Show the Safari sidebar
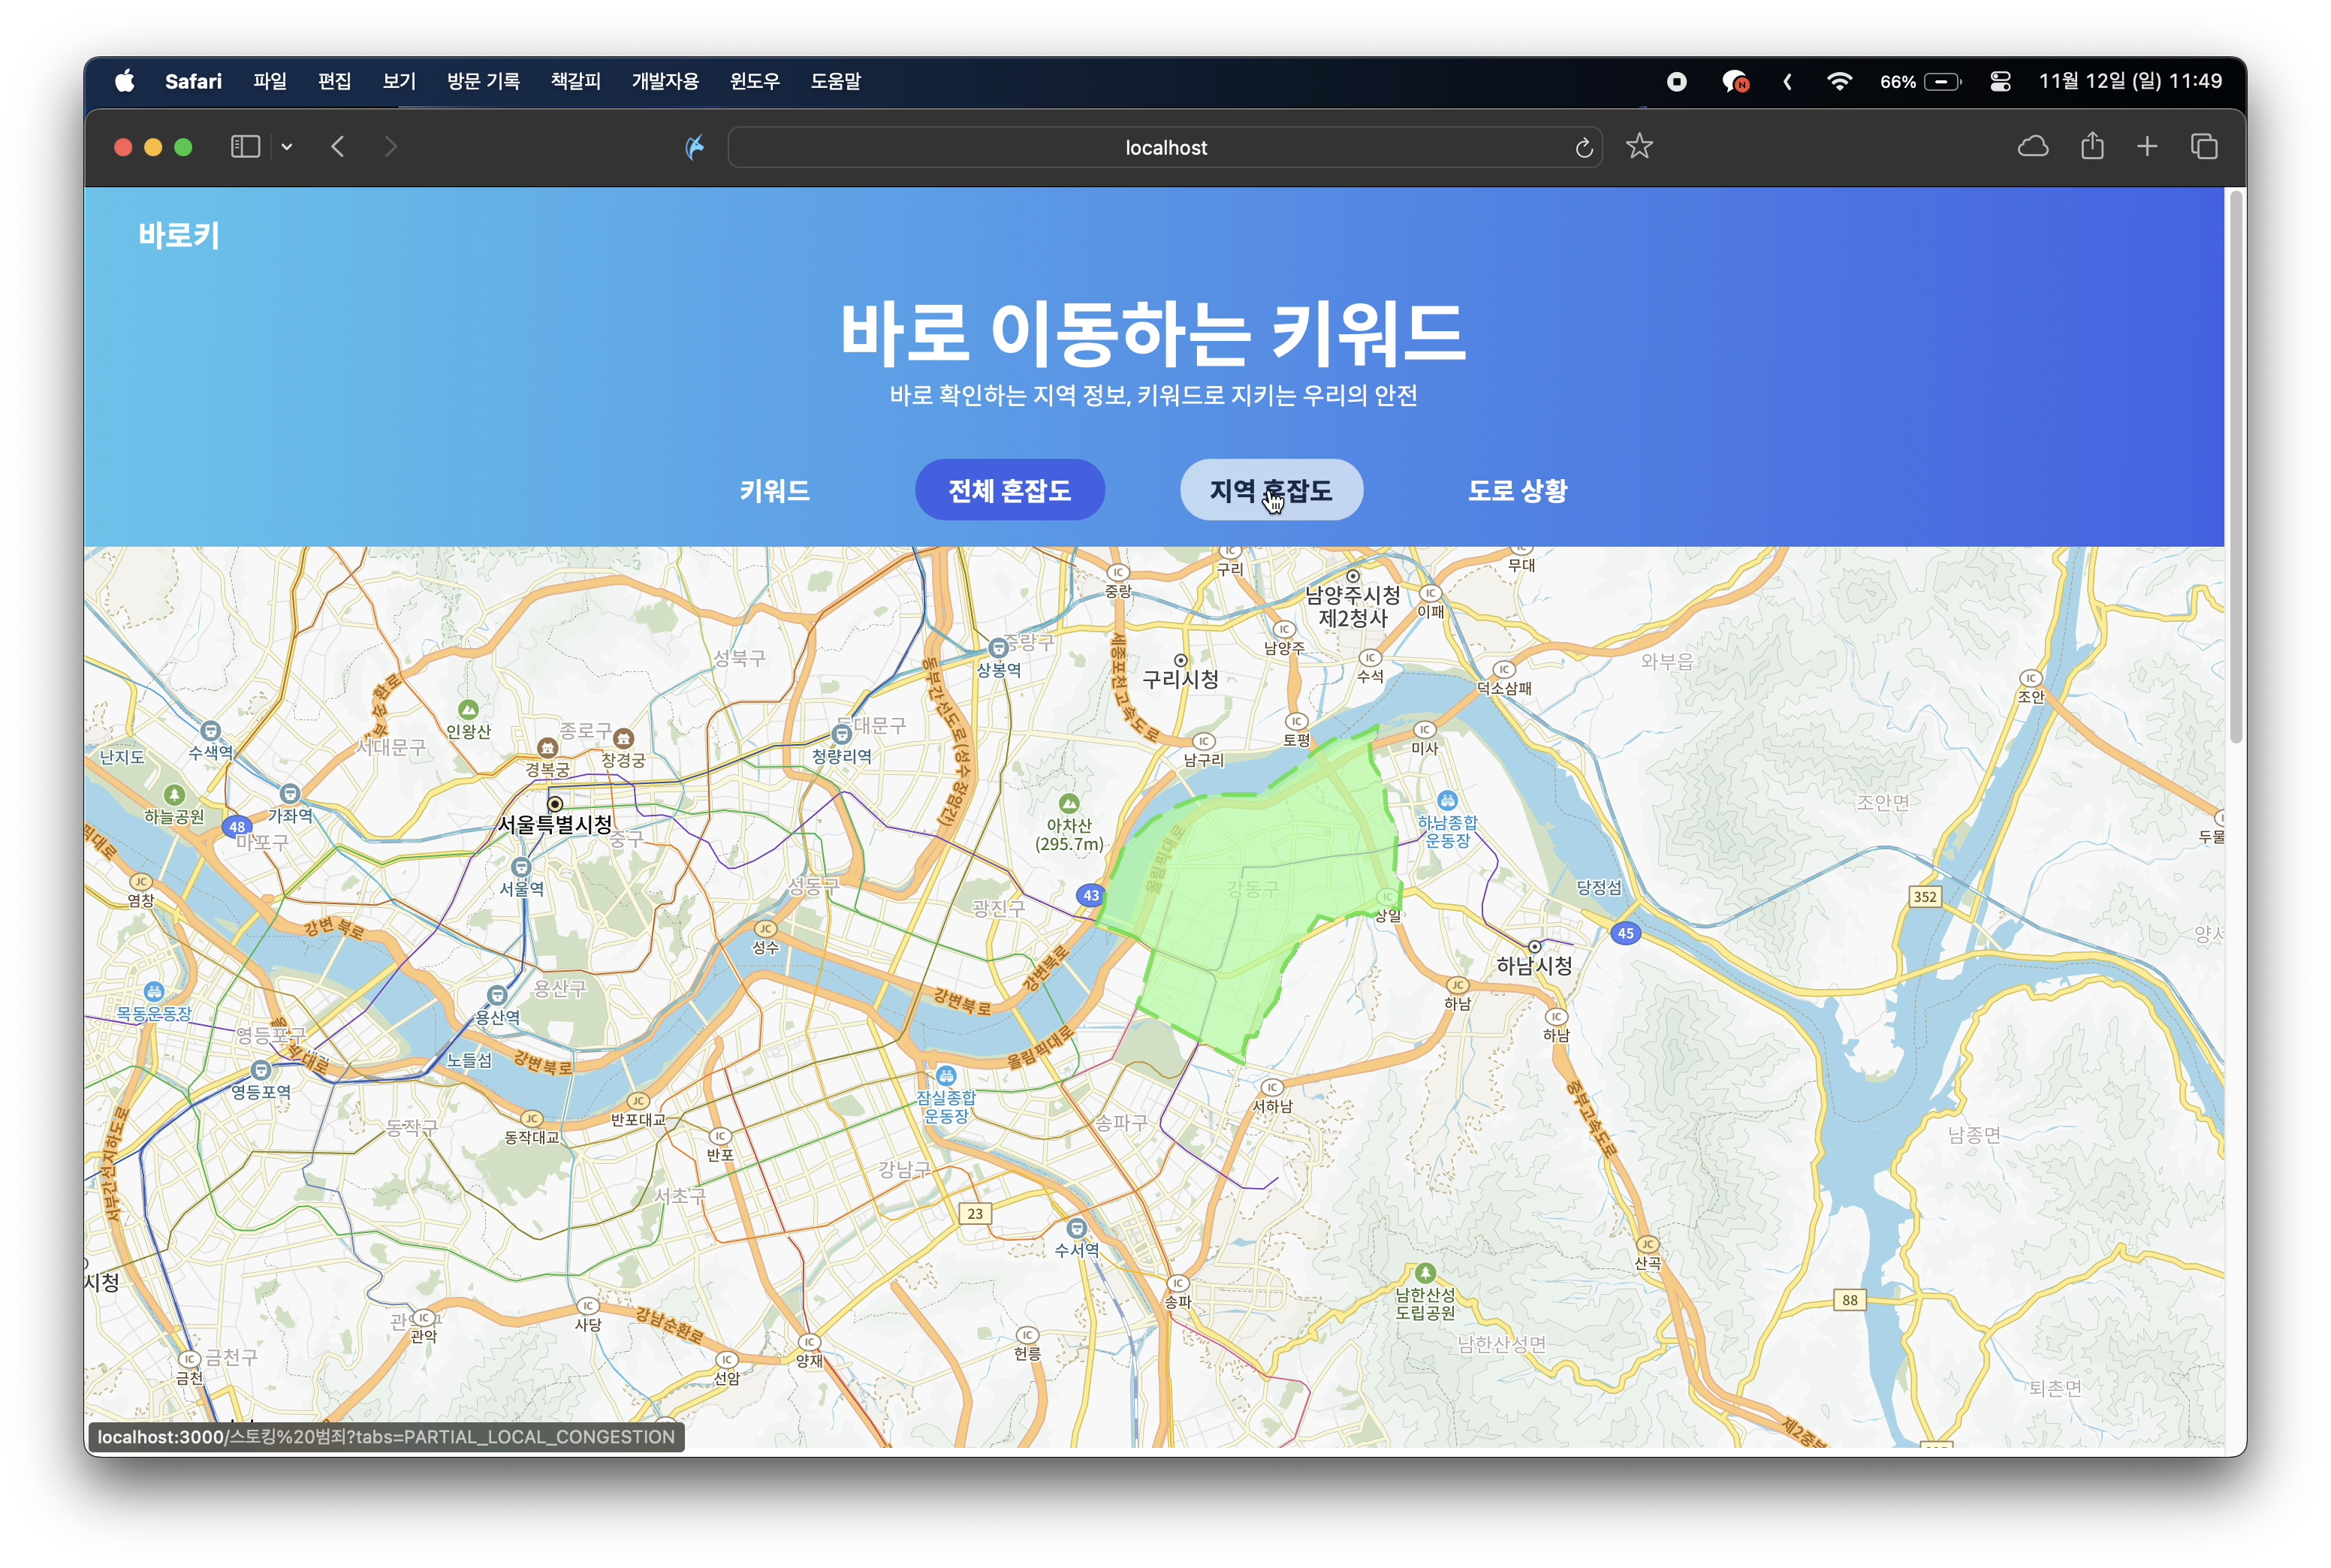Screen dimensions: 2331x1568 (245, 147)
